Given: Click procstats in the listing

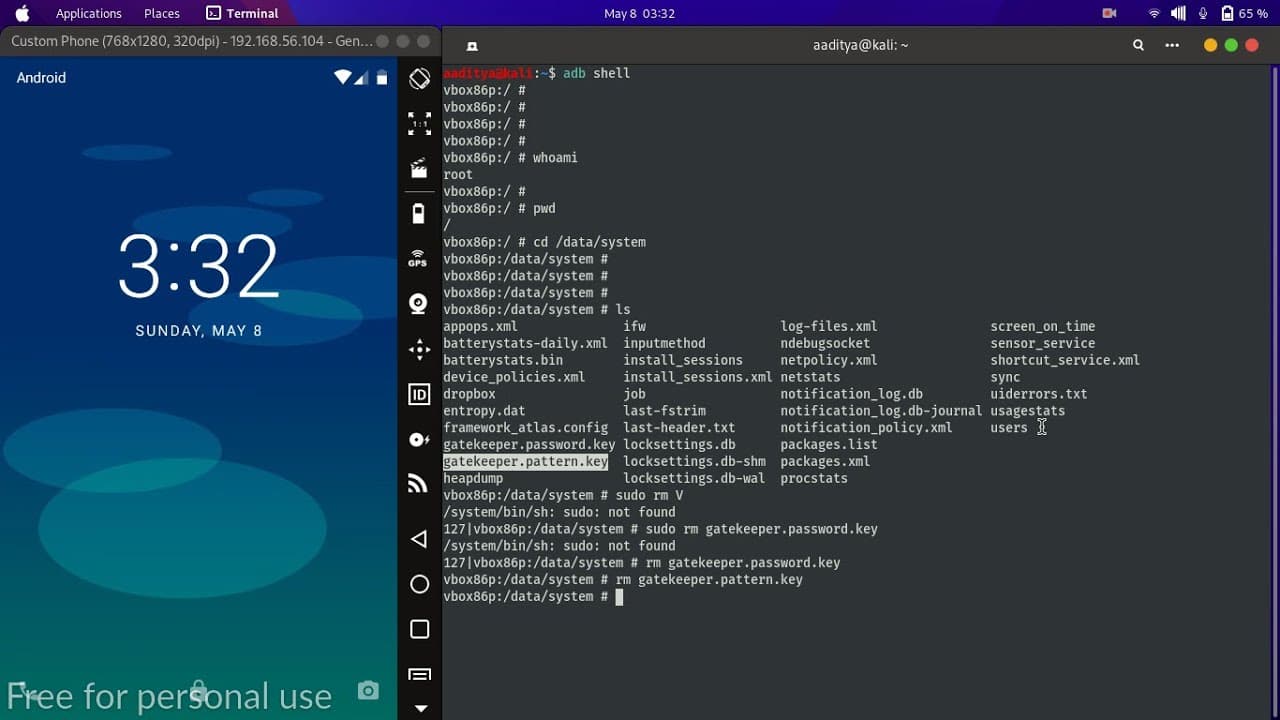Looking at the screenshot, I should pyautogui.click(x=814, y=479).
